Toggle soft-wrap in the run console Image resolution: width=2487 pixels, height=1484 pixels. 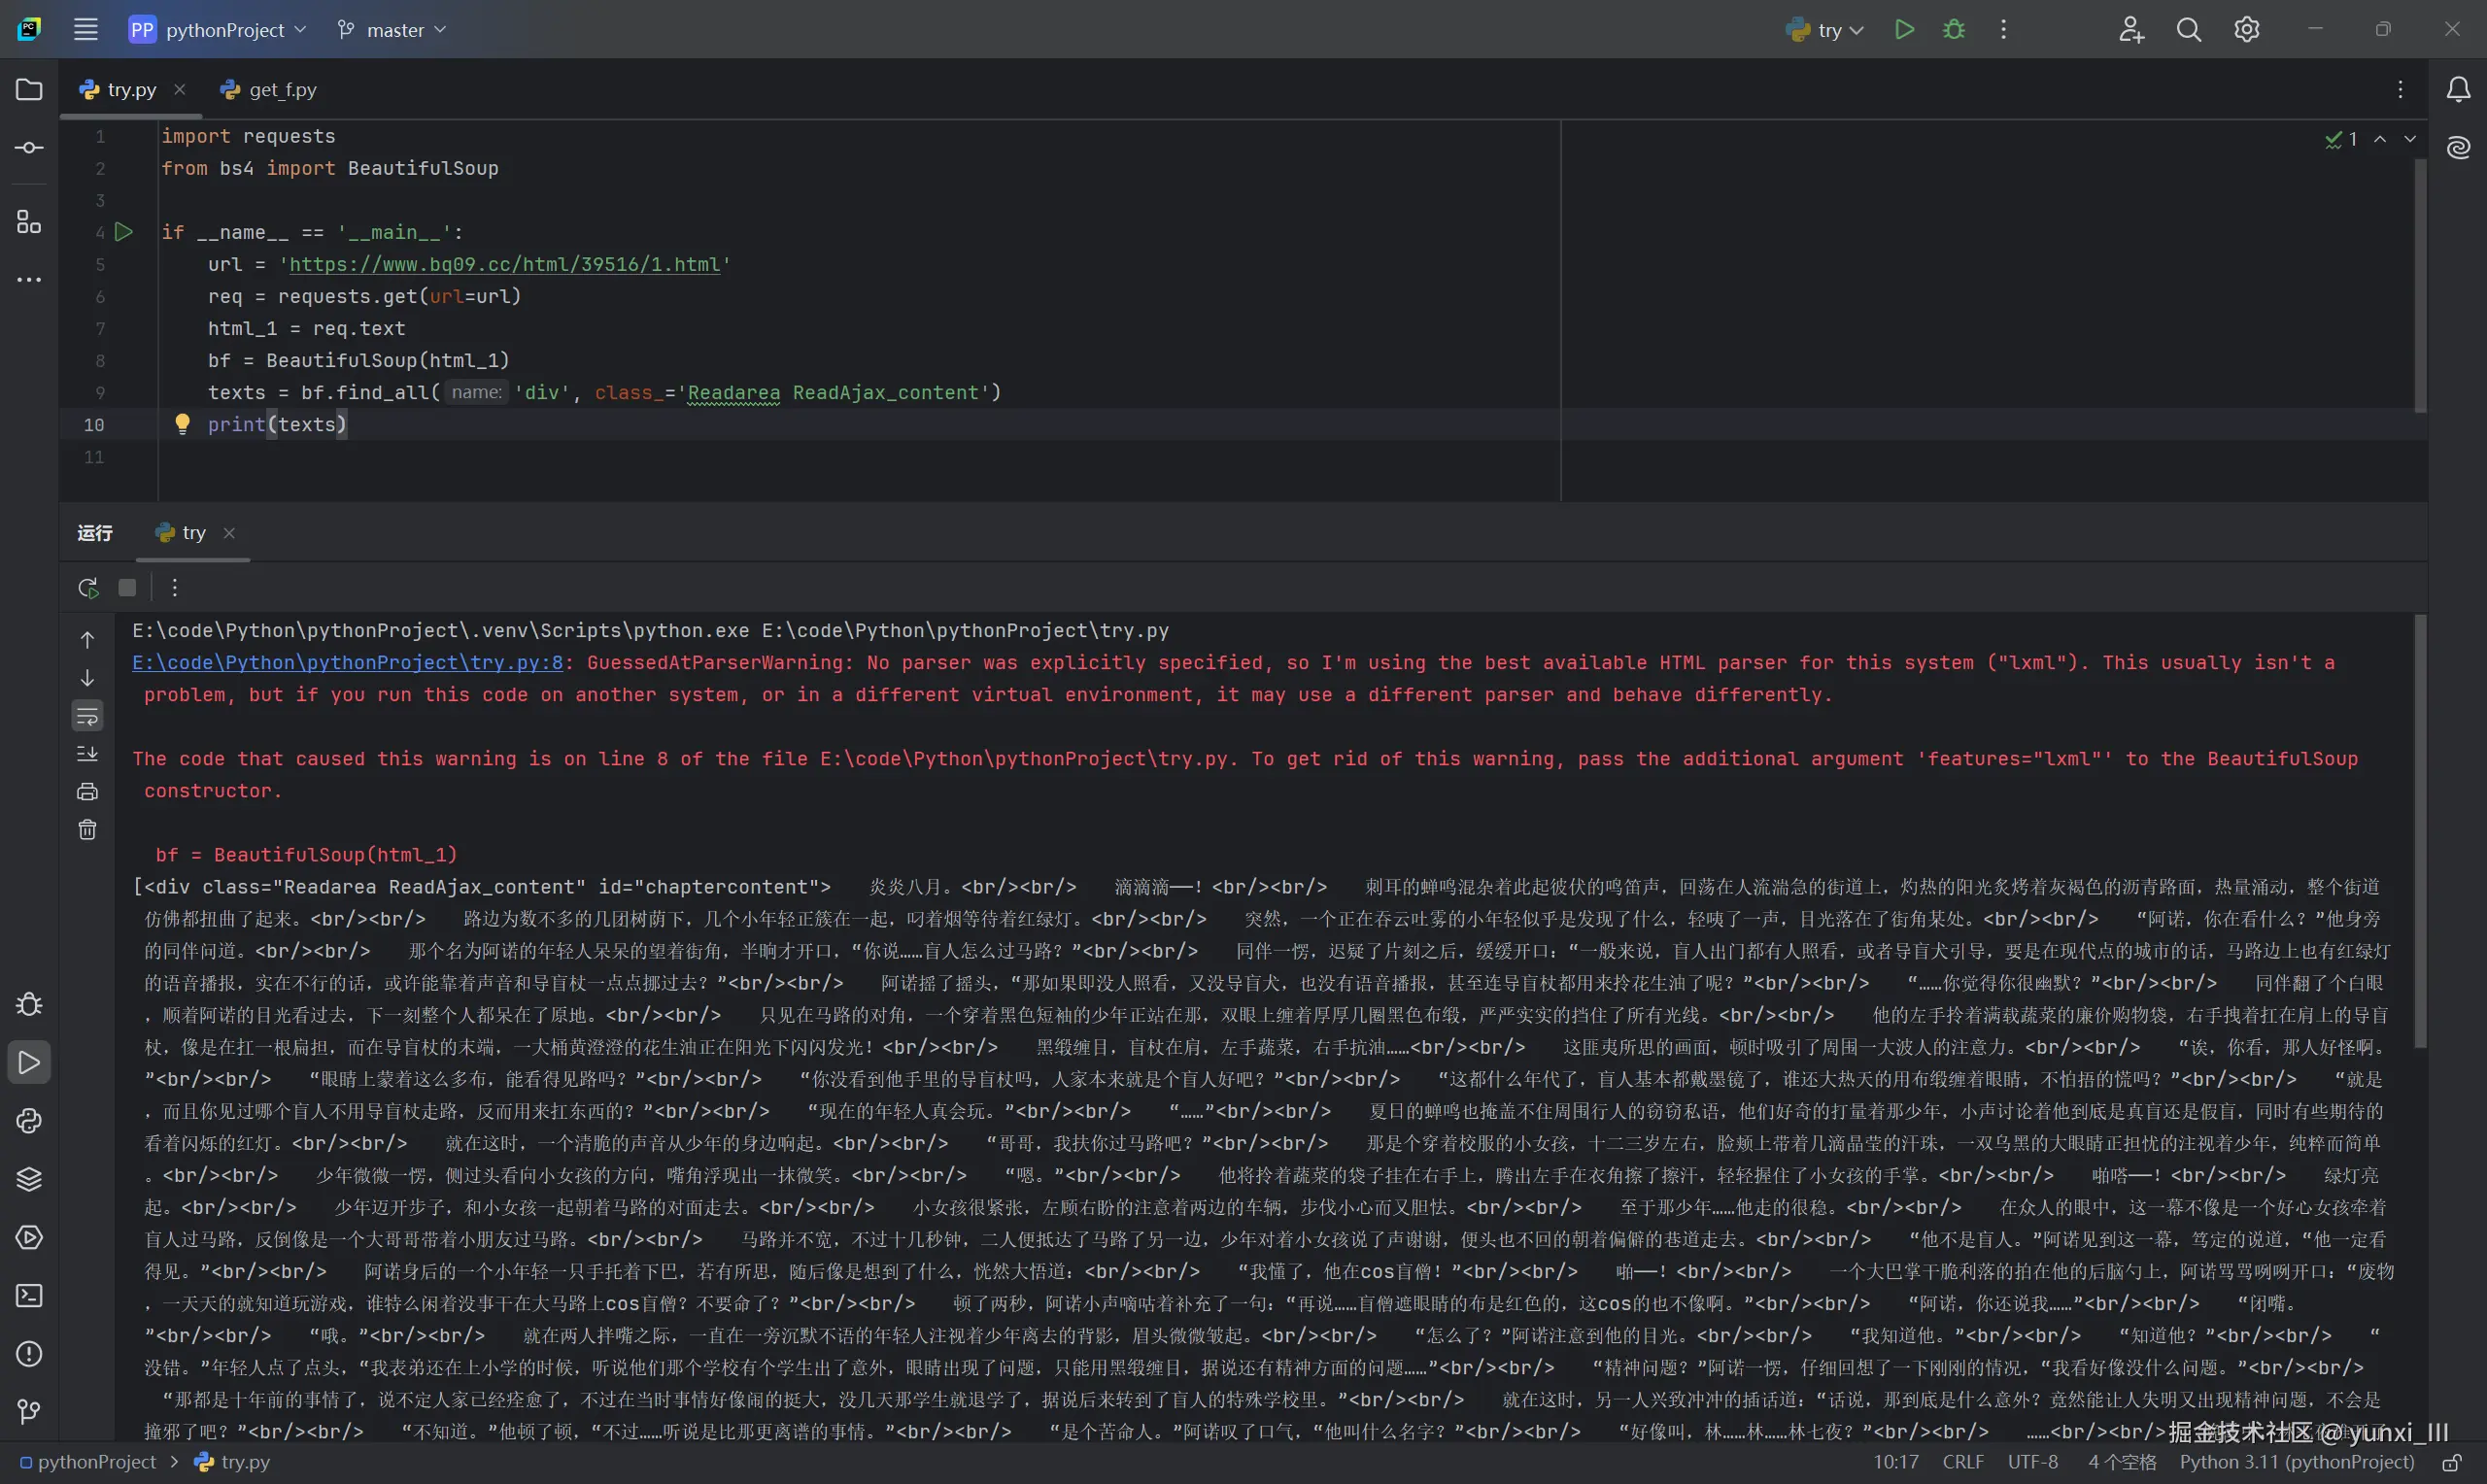click(x=88, y=716)
